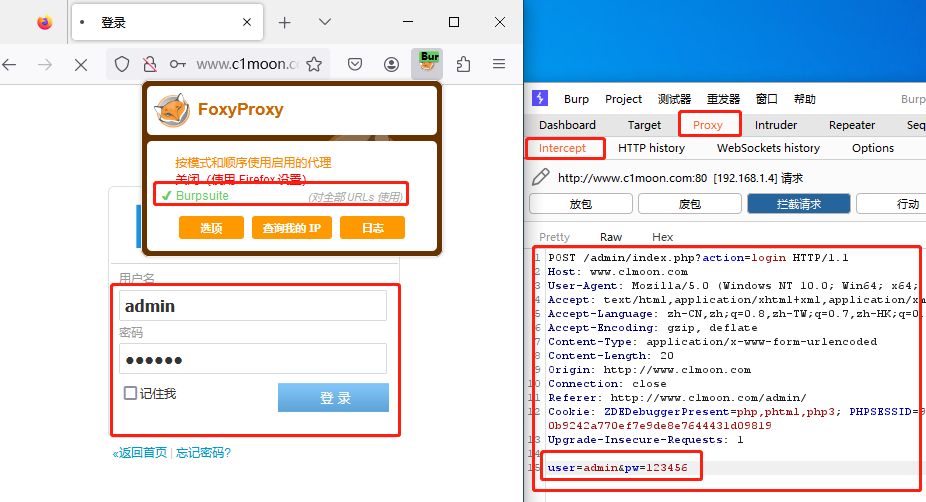Viewport: 926px width, 502px height.
Task: Open the Pocket save icon
Action: coord(355,64)
